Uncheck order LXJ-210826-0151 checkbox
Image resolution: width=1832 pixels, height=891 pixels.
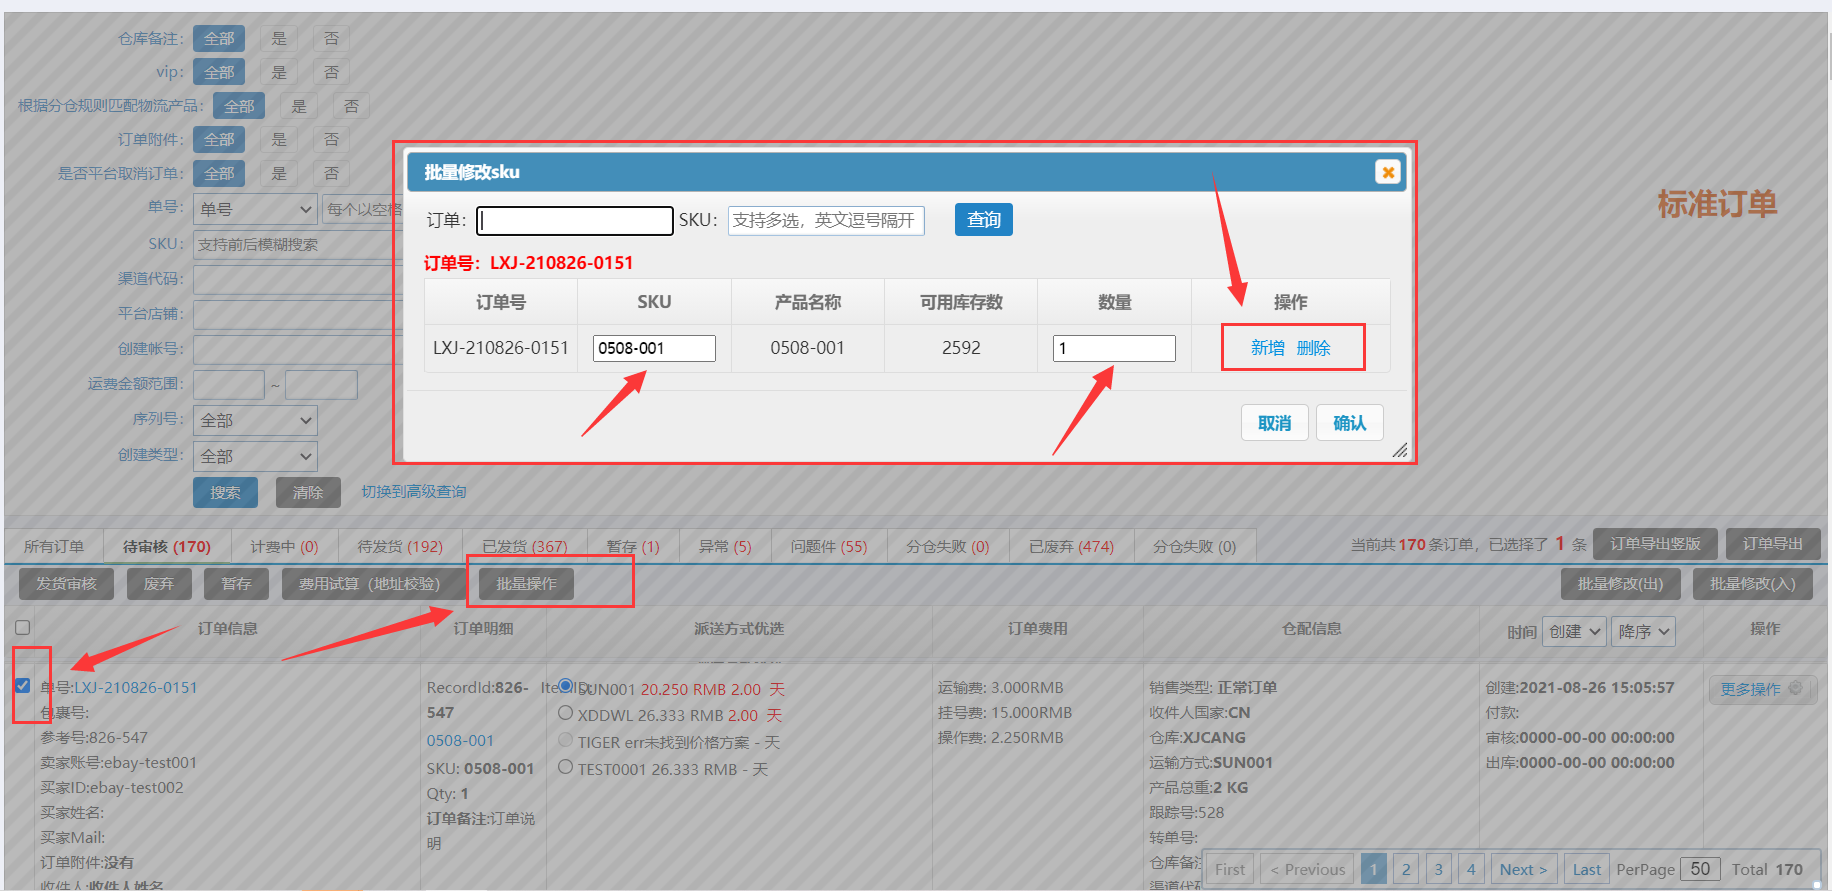click(22, 686)
